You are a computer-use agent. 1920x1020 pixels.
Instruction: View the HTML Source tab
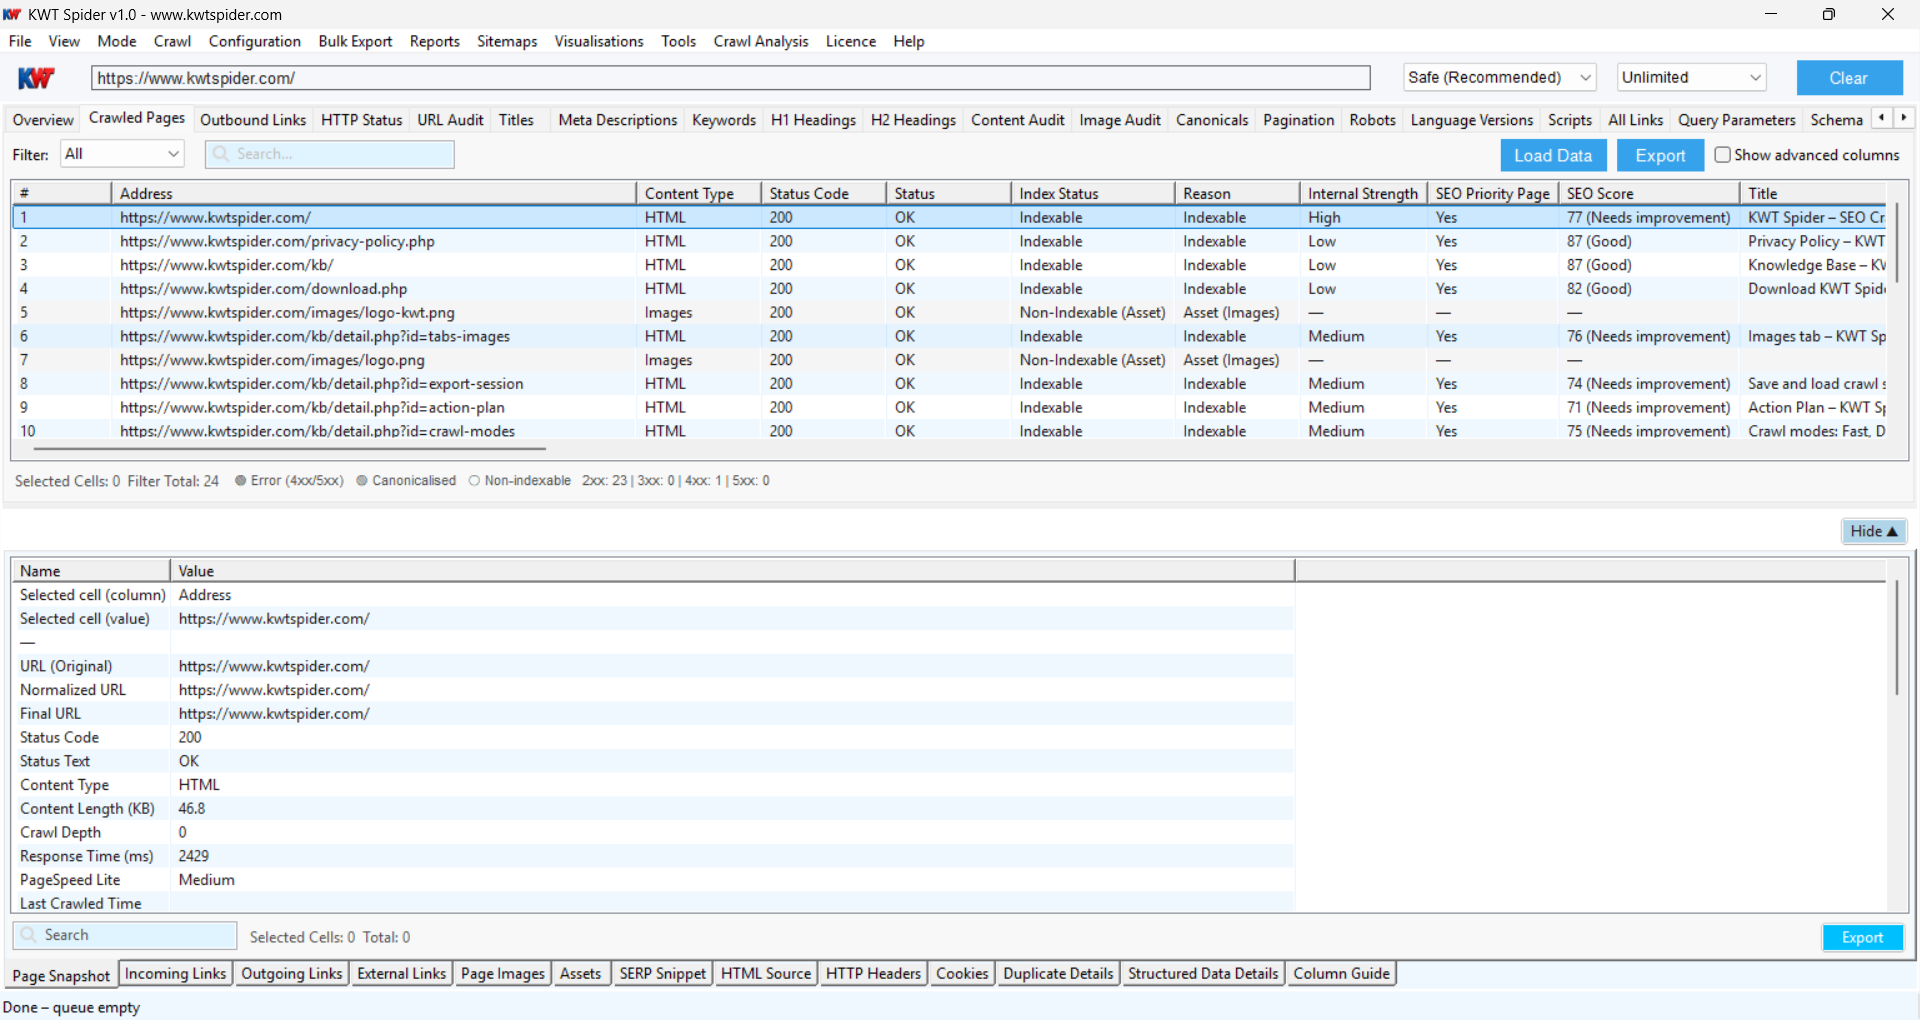point(766,973)
